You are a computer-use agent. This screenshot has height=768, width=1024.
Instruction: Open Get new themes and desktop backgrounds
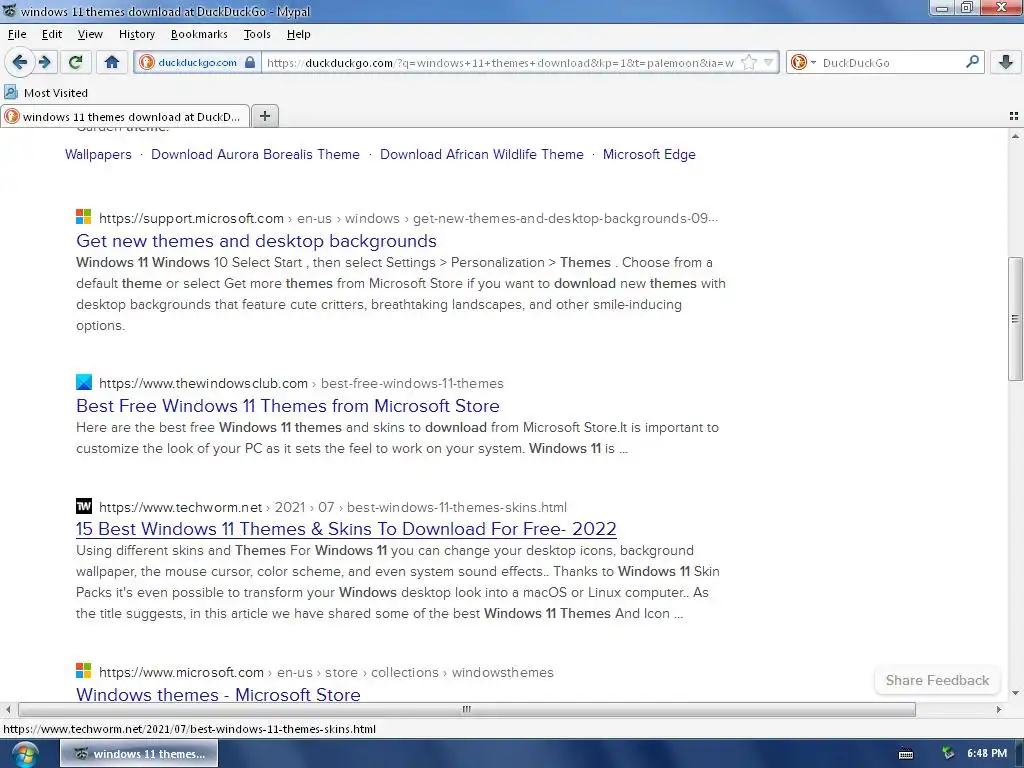coord(256,240)
